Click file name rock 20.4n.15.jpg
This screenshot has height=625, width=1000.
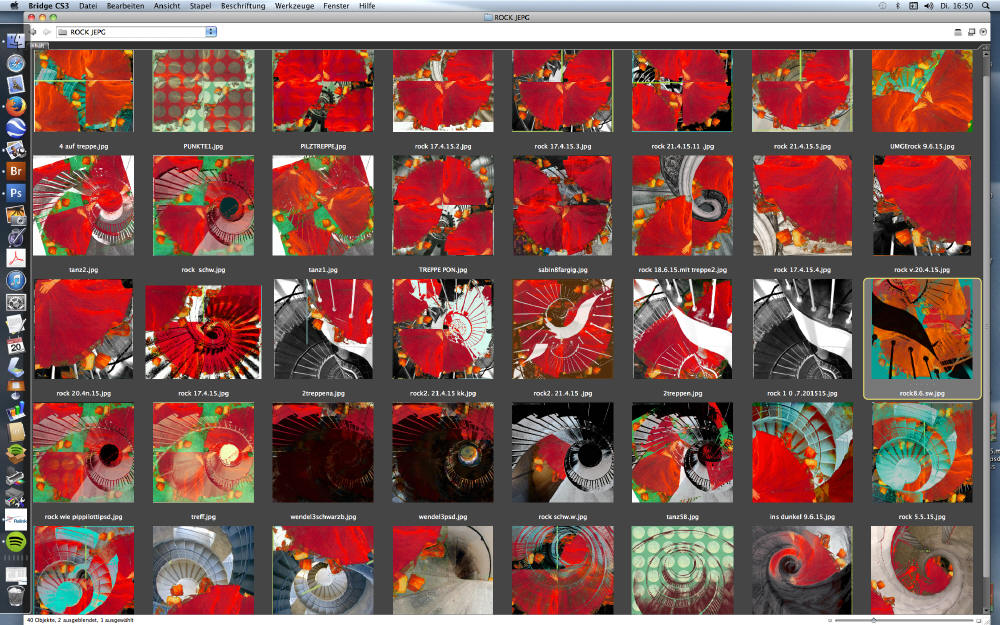click(84, 393)
